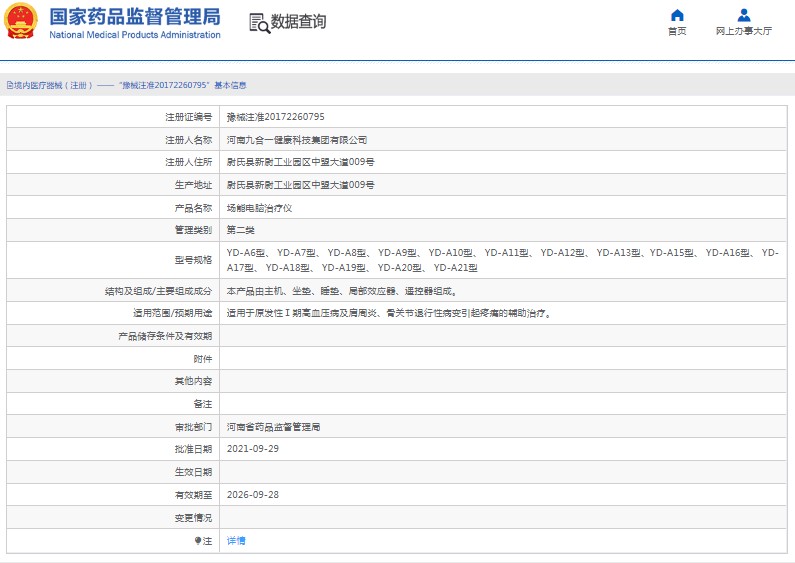This screenshot has height=563, width=795.
Task: Click the structure composition value 本产品由主机
Action: 341,291
